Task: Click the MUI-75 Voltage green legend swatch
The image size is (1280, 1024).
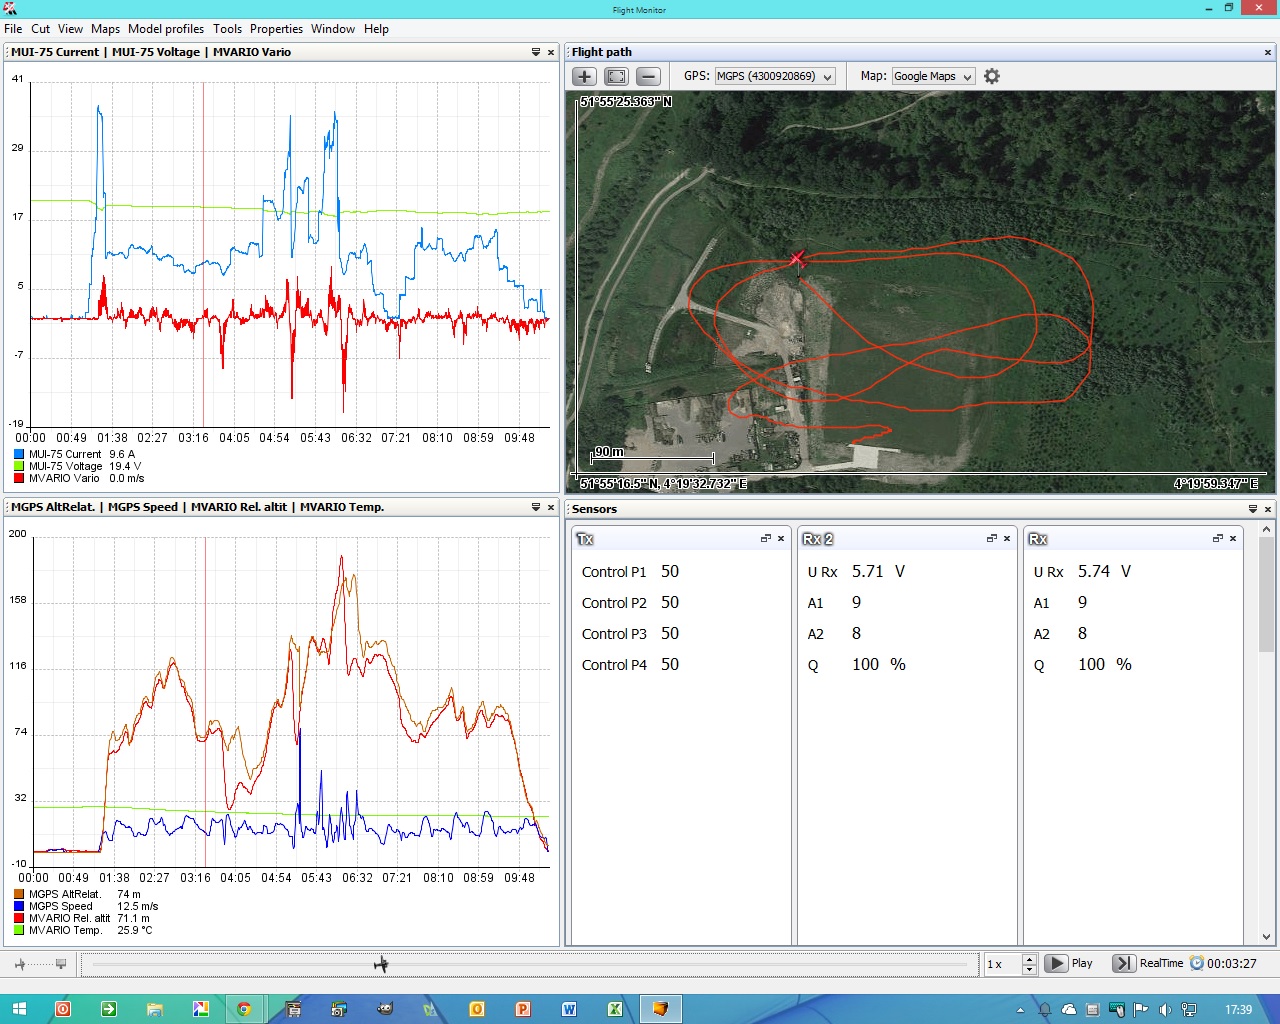Action: (19, 466)
